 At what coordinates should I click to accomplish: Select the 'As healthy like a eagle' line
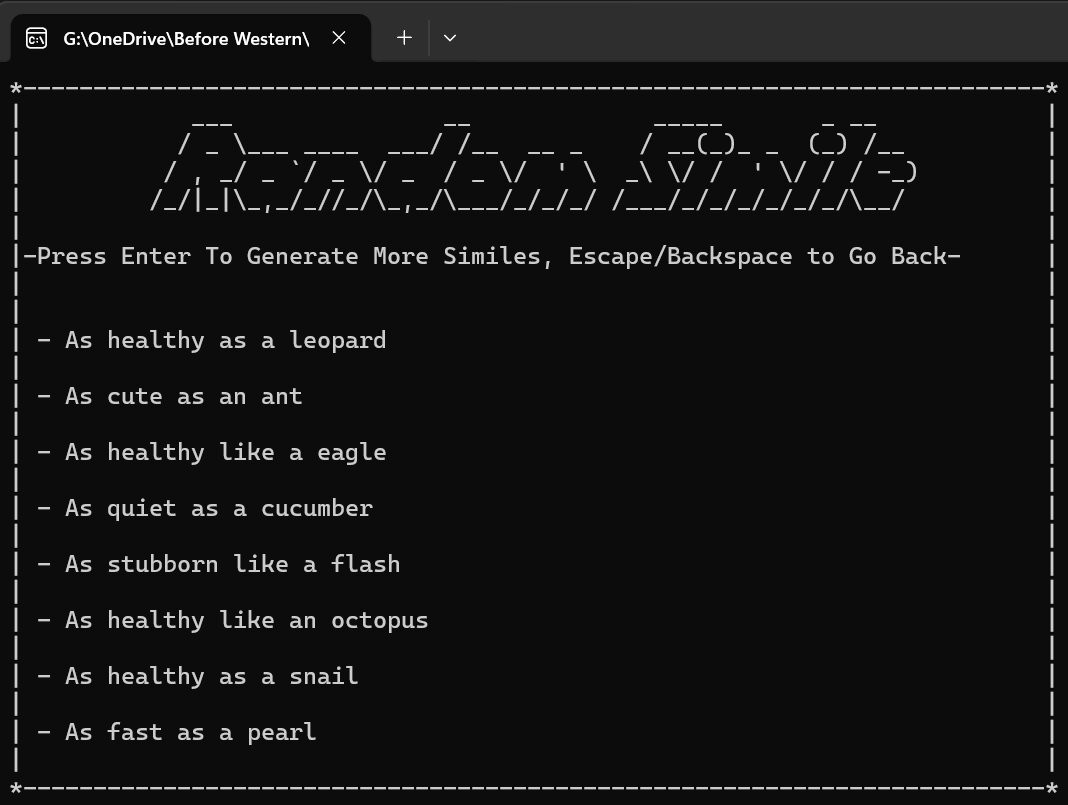[225, 452]
